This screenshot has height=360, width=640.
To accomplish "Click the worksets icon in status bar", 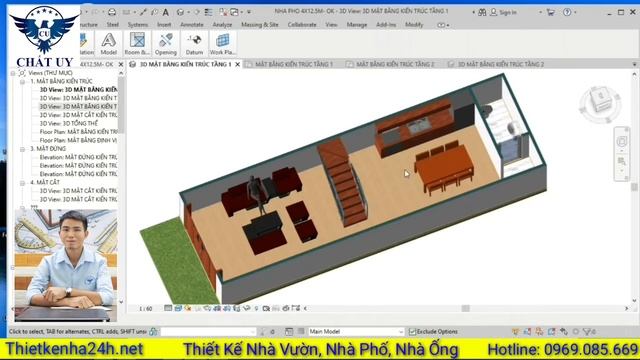I will (x=153, y=331).
